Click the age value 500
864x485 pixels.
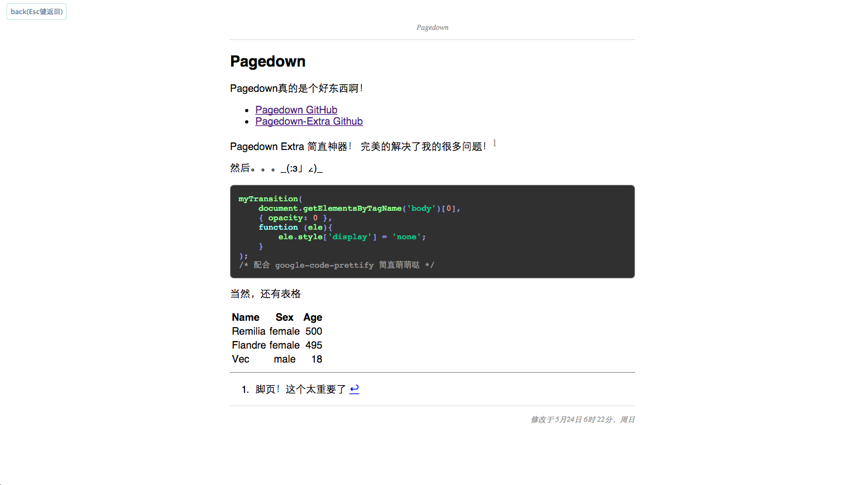(314, 331)
